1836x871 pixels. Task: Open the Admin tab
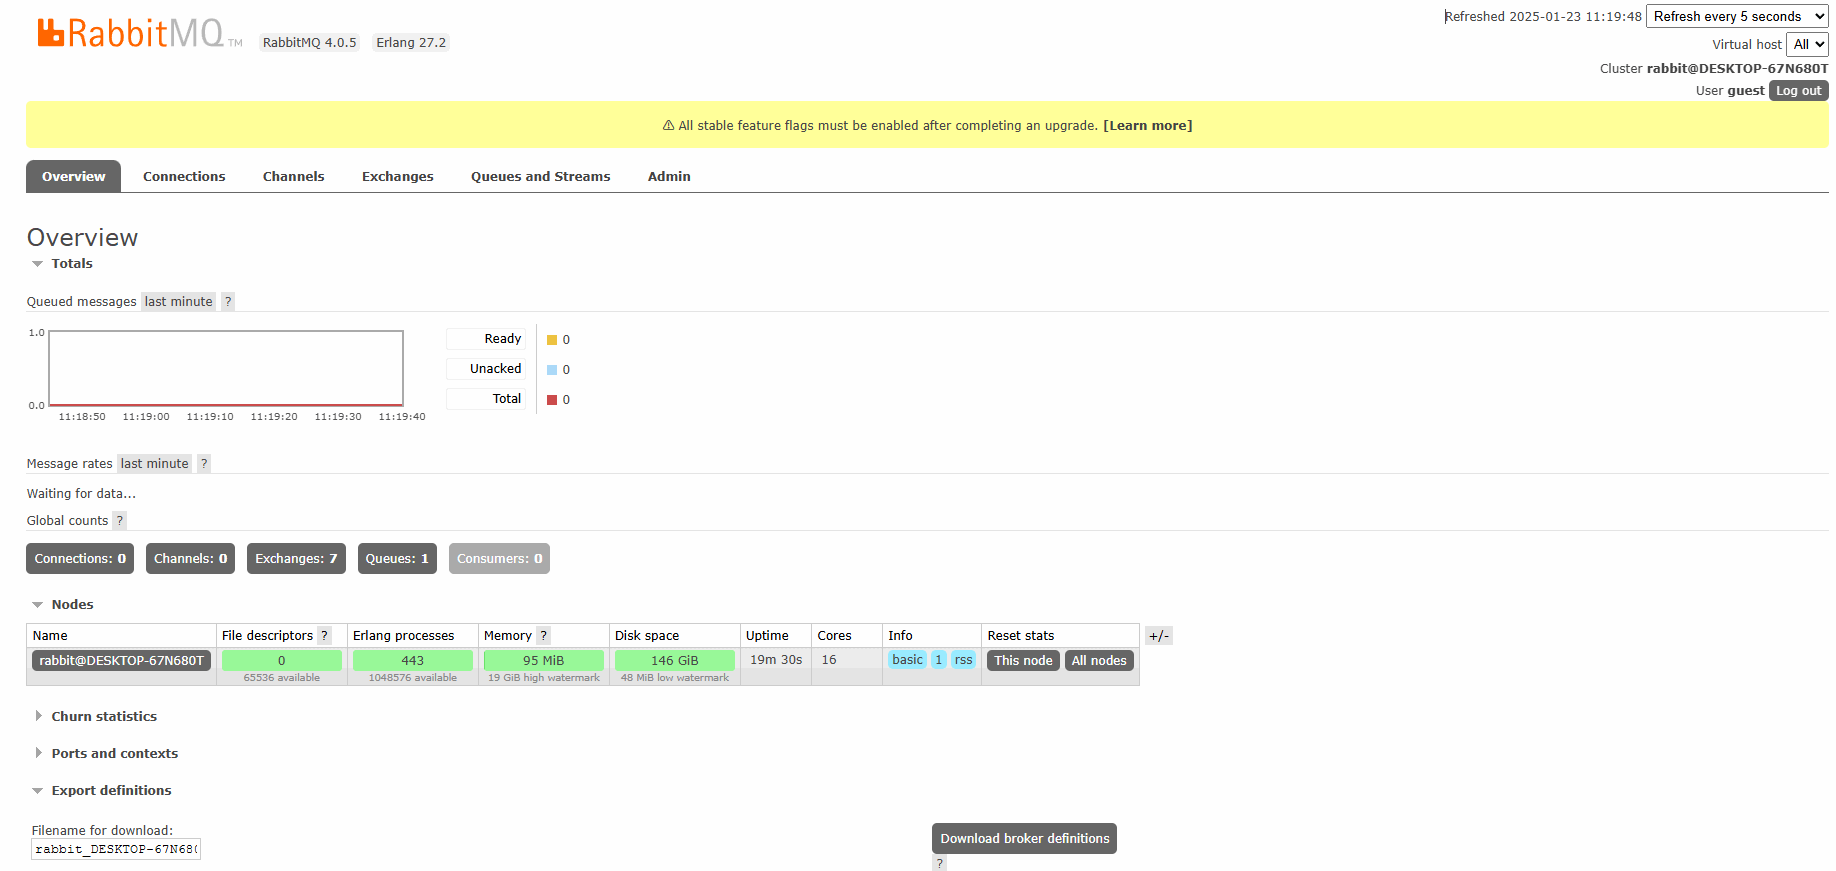click(669, 176)
